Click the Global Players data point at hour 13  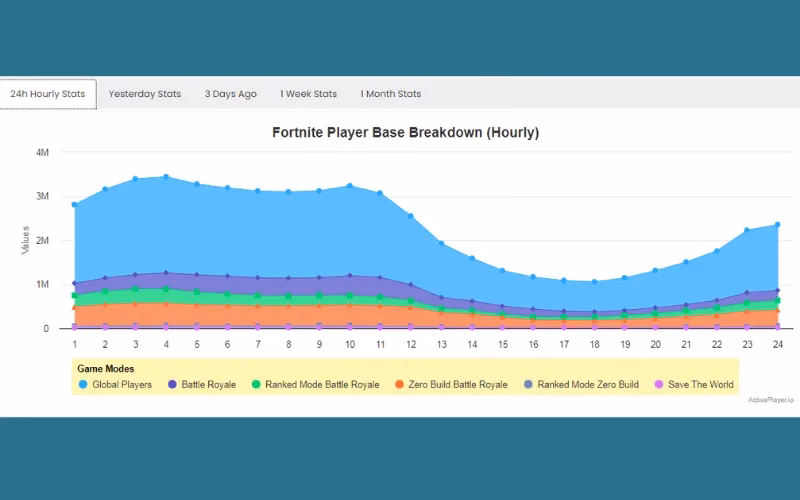click(441, 243)
